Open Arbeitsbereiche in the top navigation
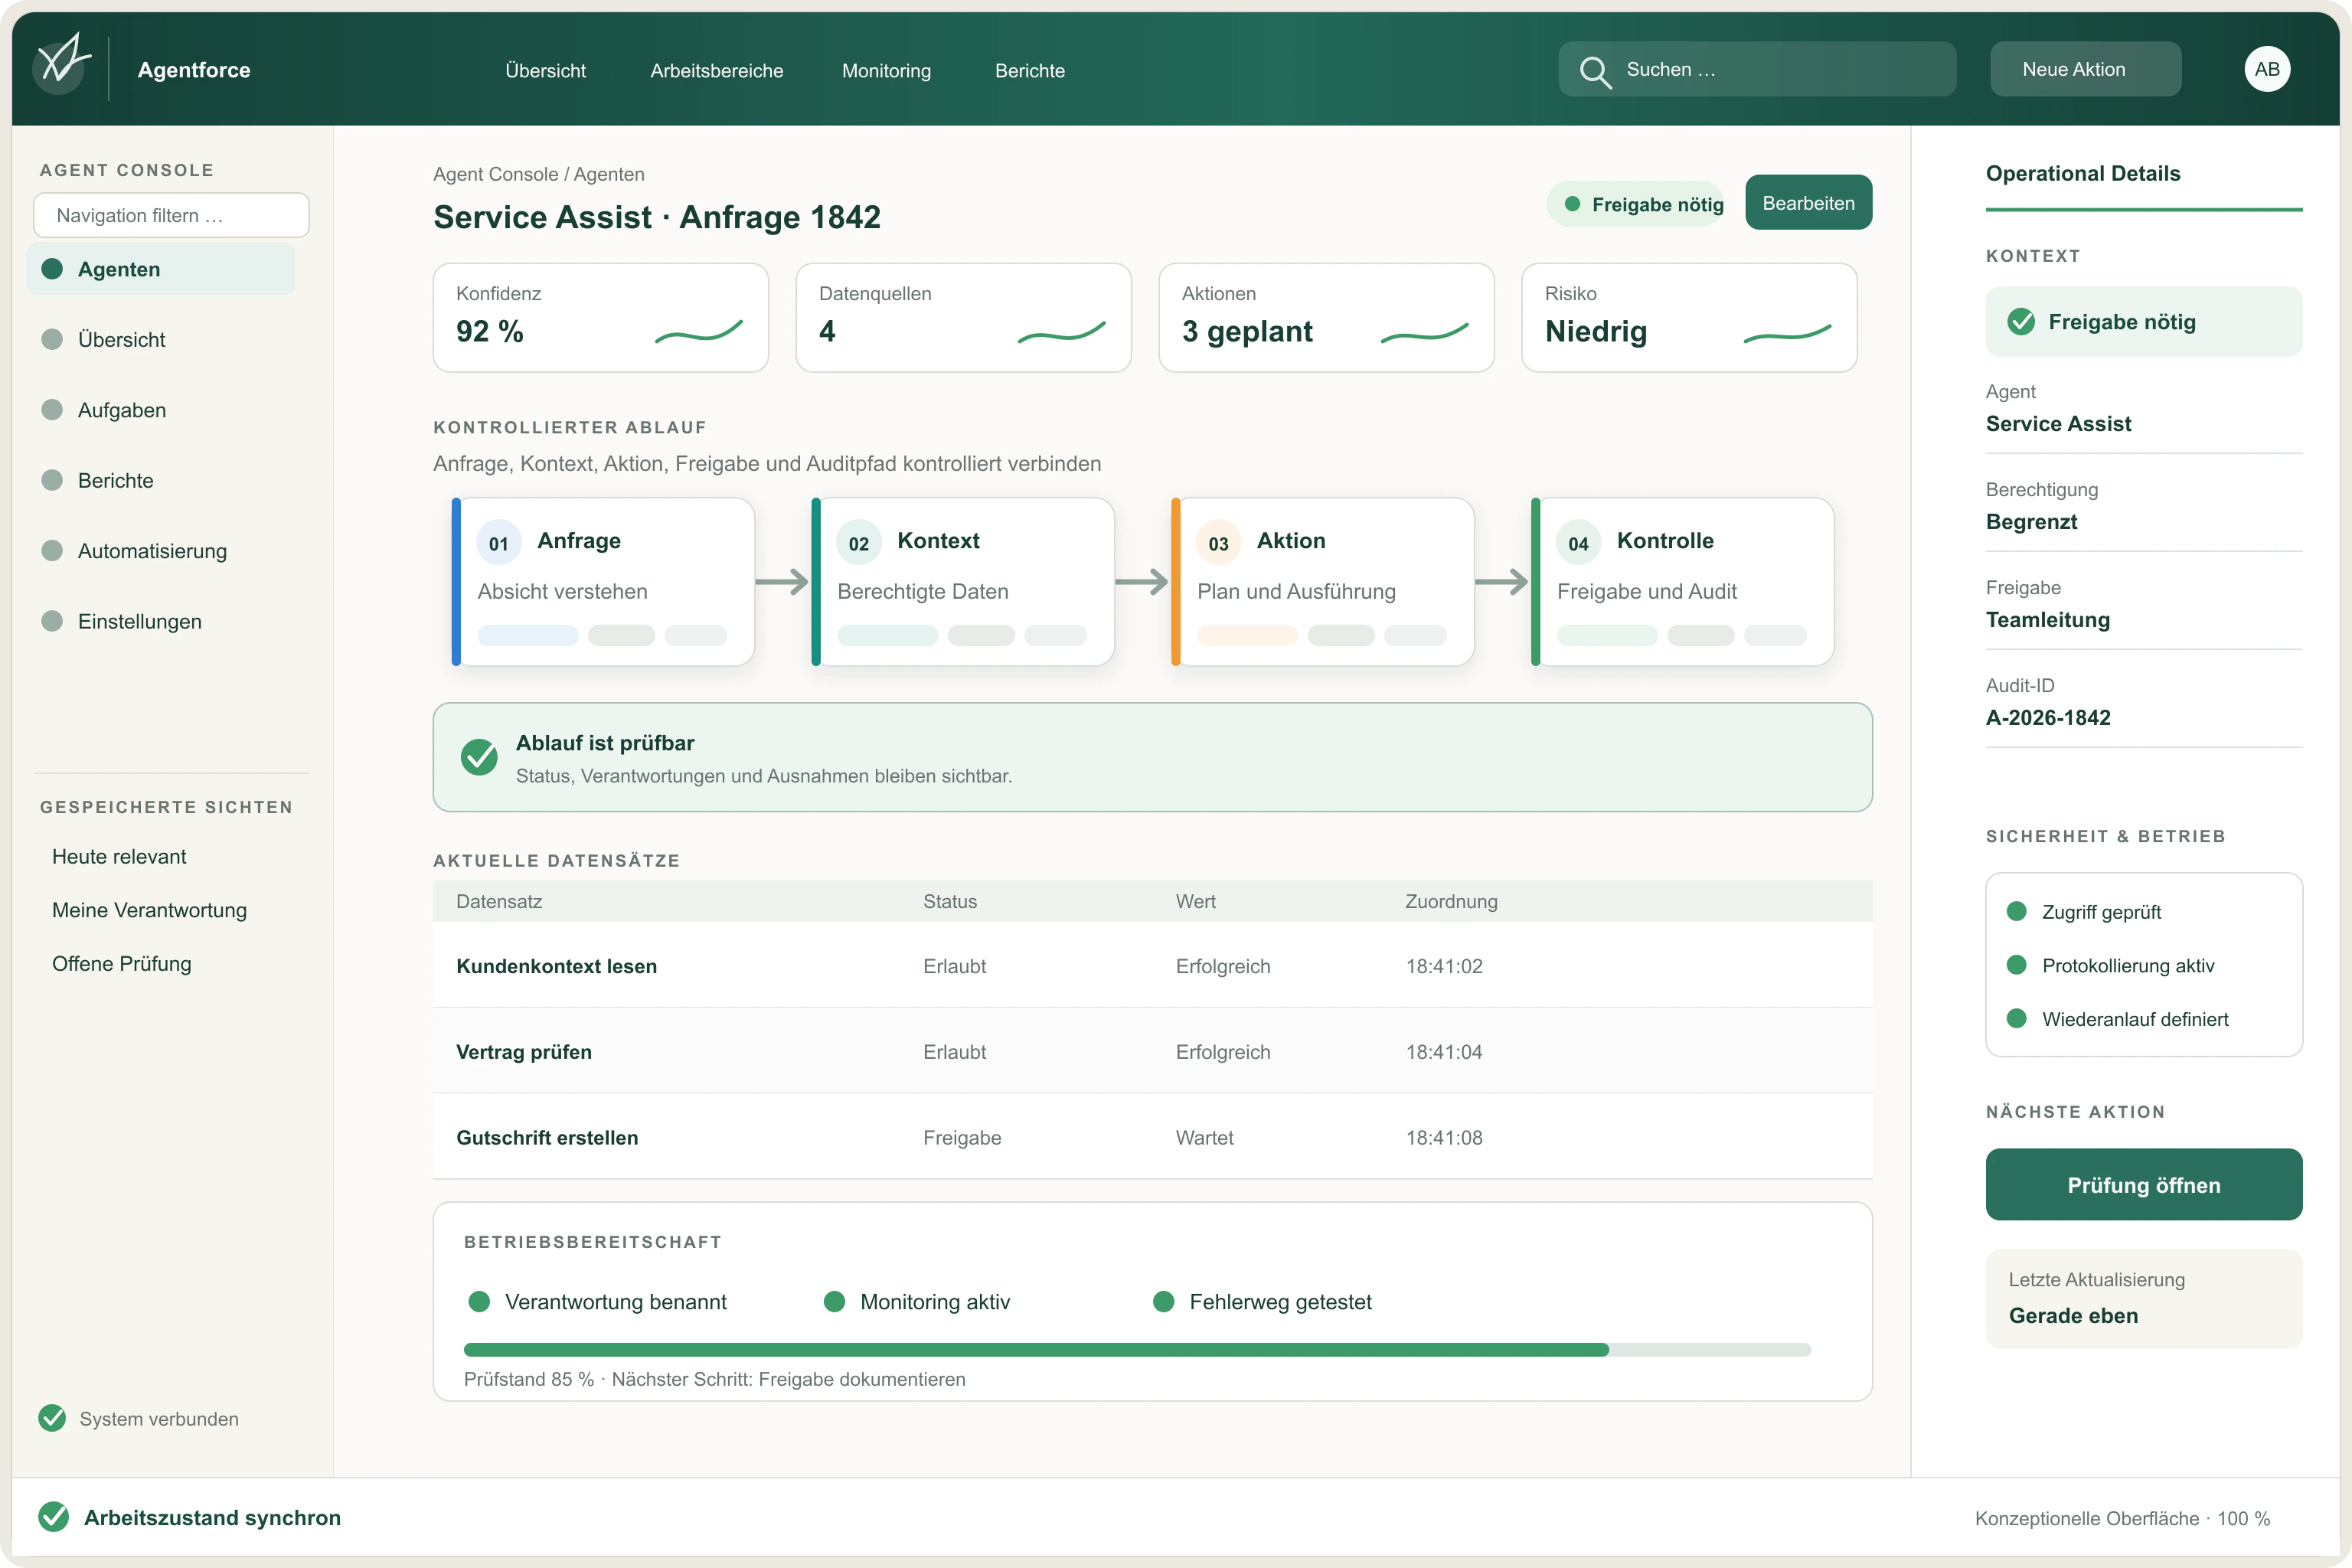This screenshot has width=2352, height=1568. coord(717,70)
